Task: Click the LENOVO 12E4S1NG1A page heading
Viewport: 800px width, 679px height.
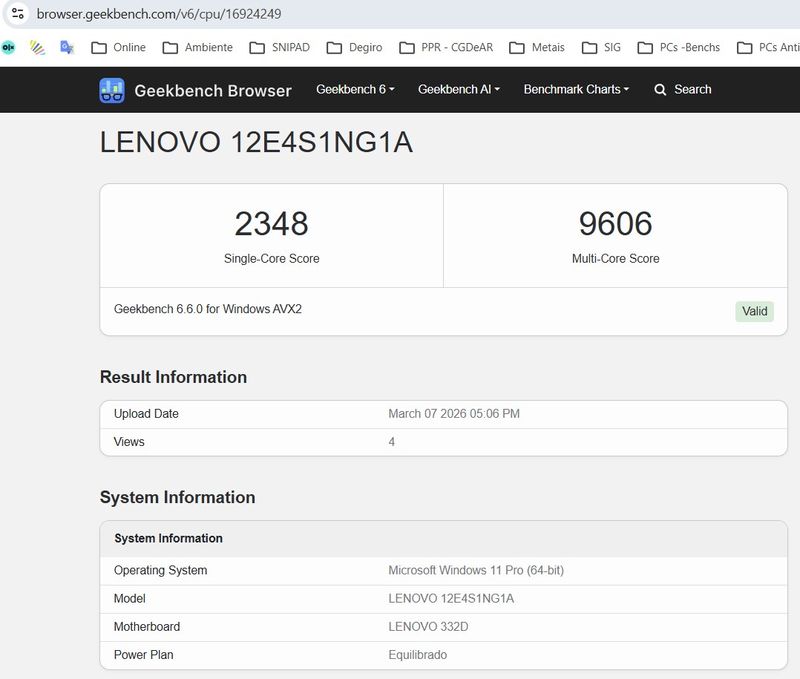Action: tap(256, 142)
